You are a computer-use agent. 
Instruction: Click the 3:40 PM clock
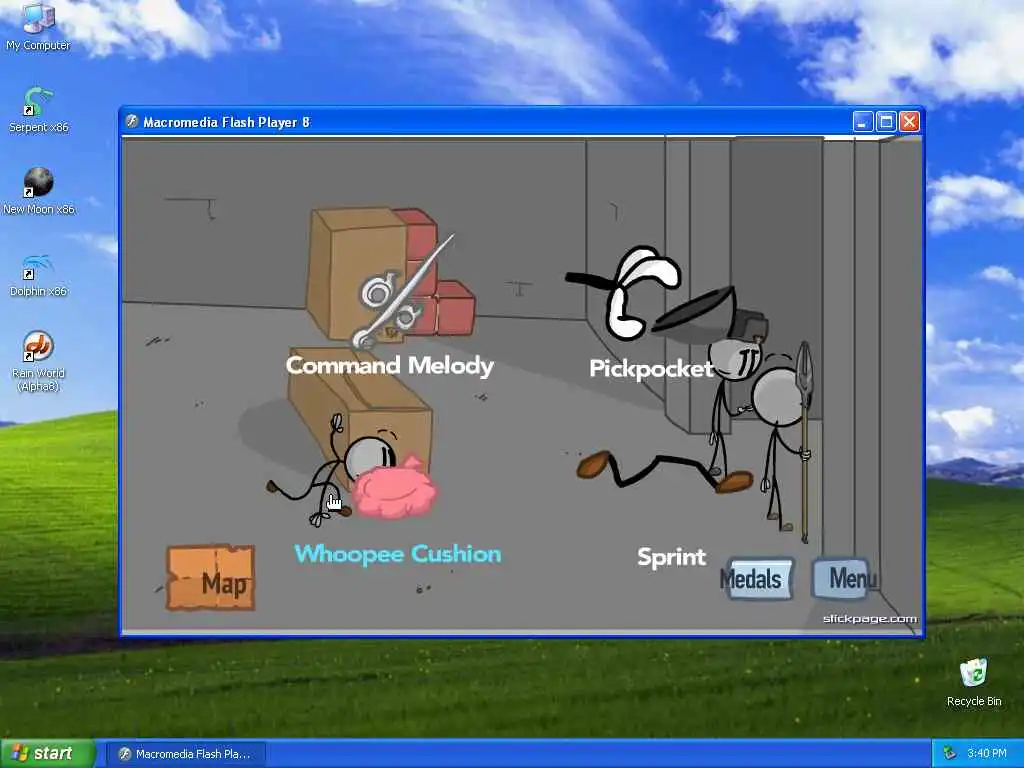pos(987,754)
